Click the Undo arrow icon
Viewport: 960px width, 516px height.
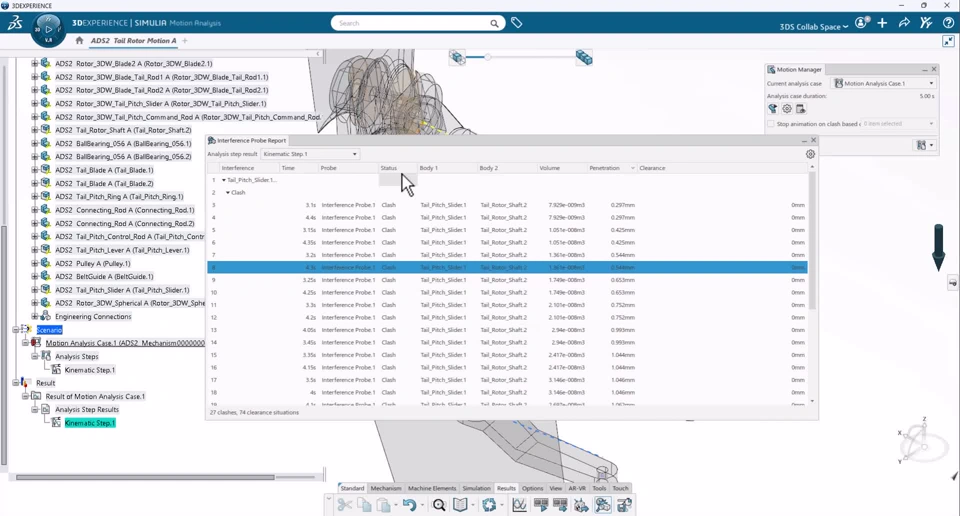pos(409,505)
